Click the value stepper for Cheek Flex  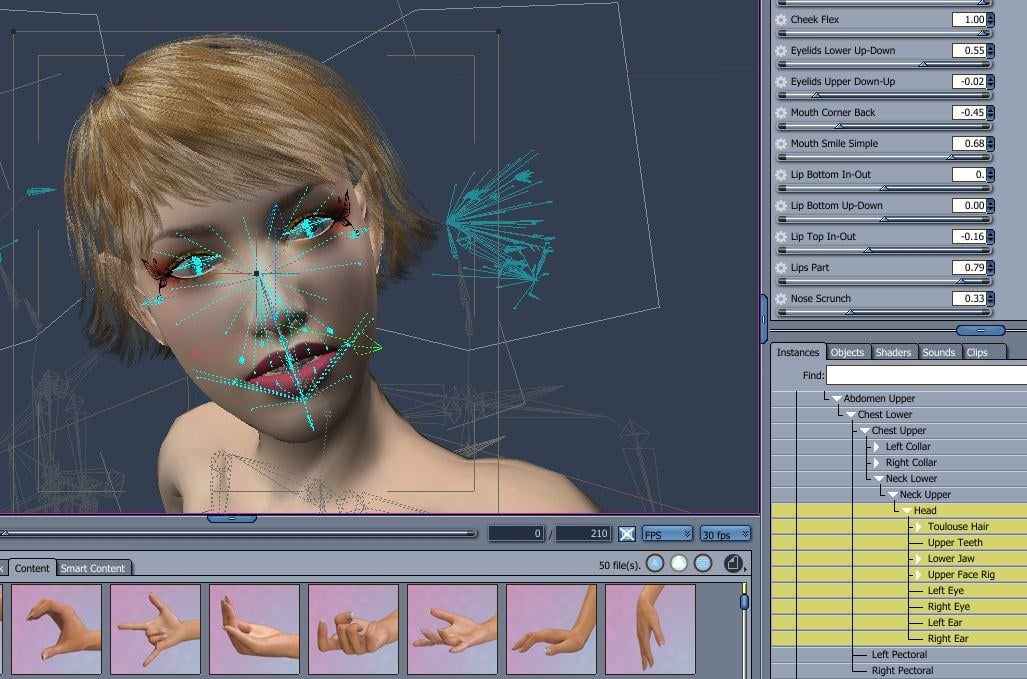990,20
